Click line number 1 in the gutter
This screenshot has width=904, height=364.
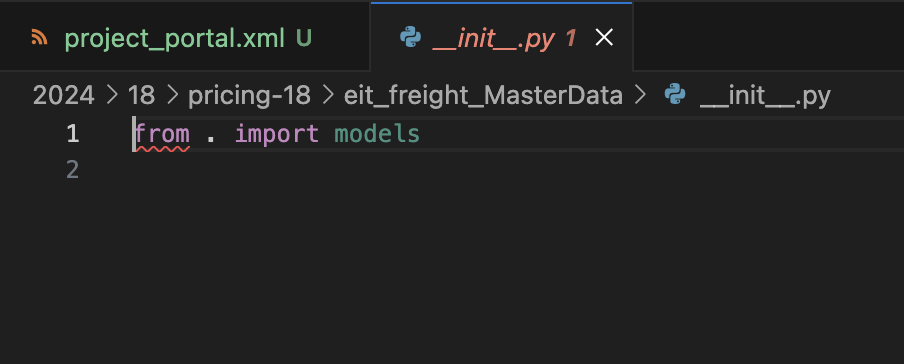tap(73, 134)
